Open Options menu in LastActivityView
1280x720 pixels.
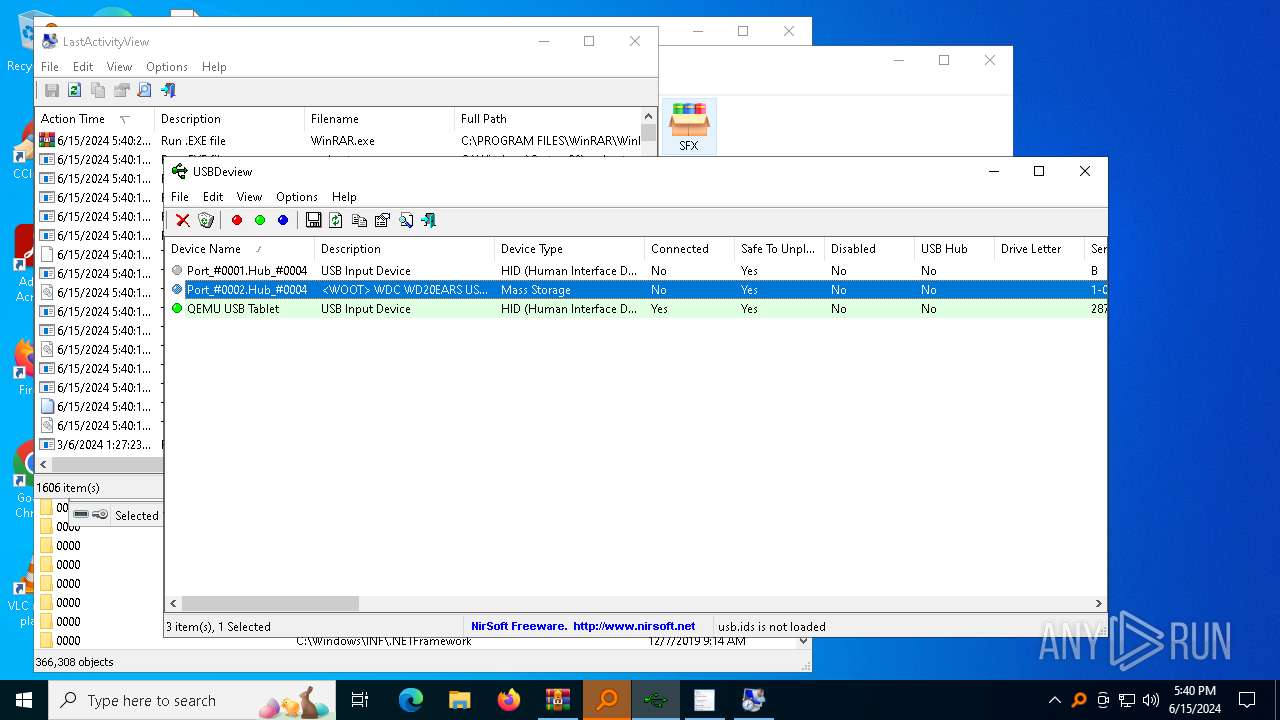click(167, 67)
